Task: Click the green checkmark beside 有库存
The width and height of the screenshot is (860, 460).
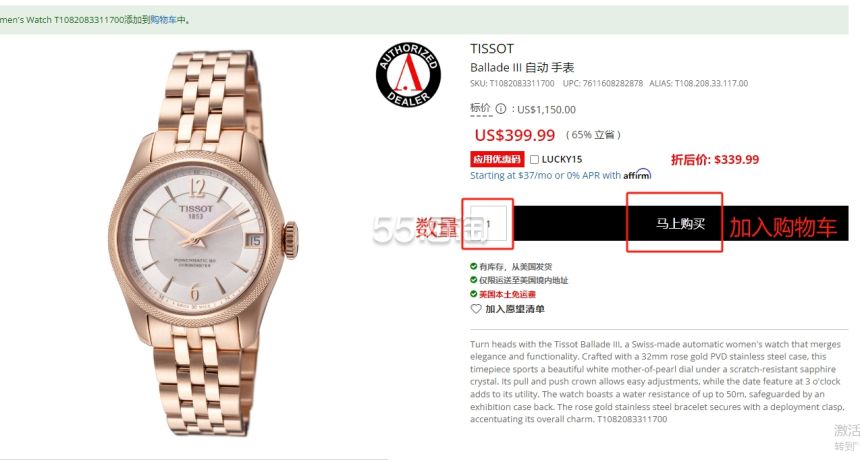Action: [473, 266]
